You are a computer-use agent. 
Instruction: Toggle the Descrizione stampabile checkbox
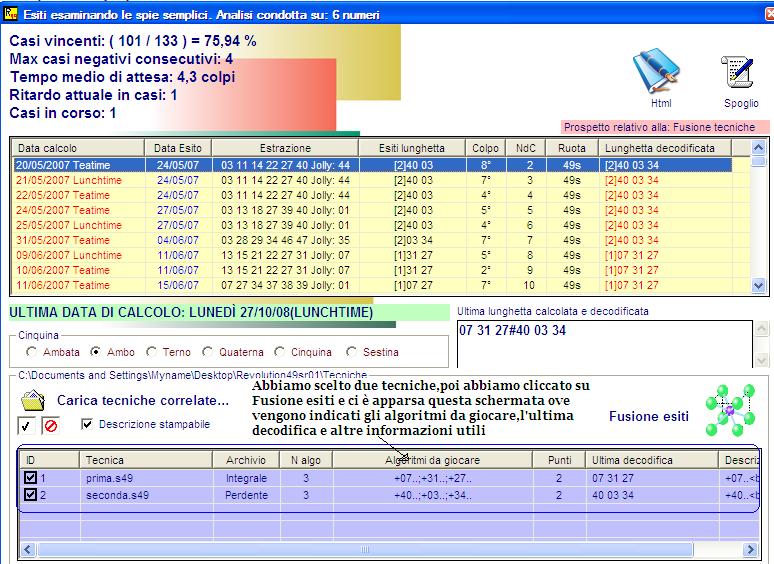pyautogui.click(x=87, y=424)
